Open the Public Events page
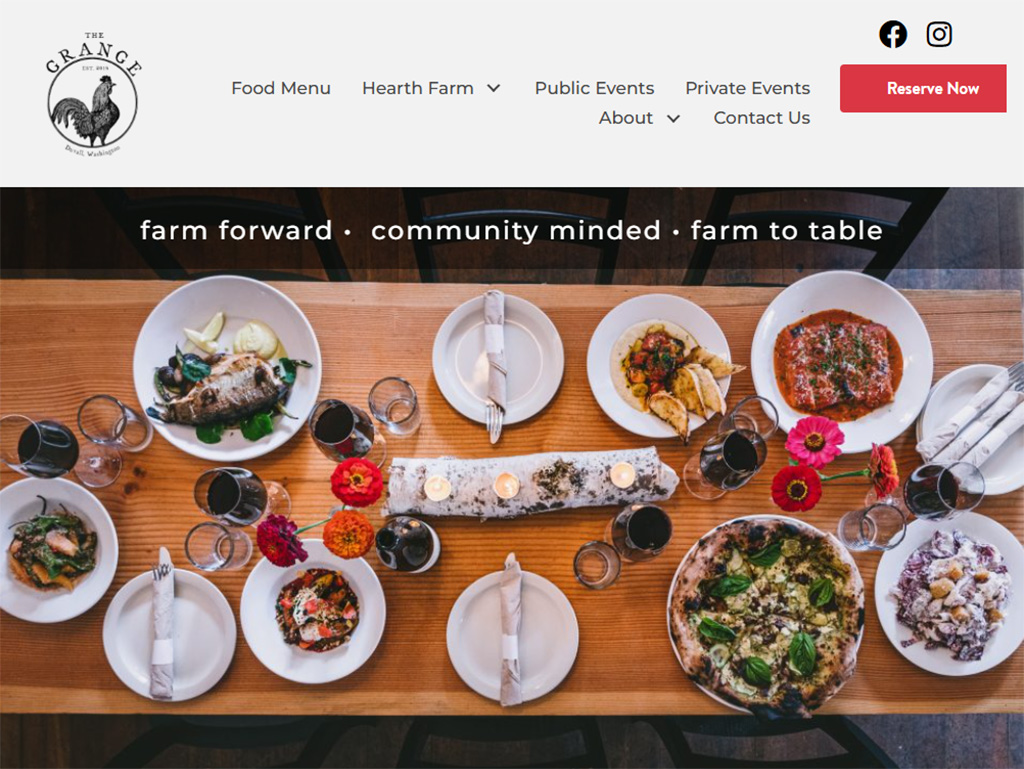The width and height of the screenshot is (1024, 769). (x=594, y=88)
